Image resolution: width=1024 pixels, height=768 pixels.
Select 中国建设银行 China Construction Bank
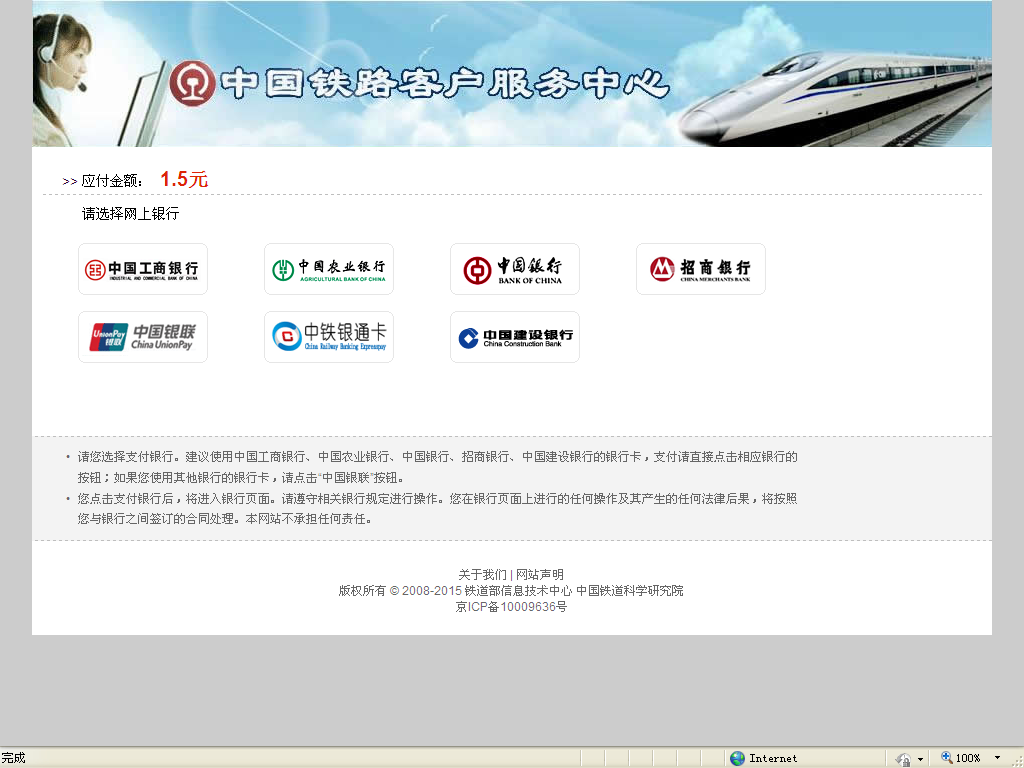(x=515, y=337)
